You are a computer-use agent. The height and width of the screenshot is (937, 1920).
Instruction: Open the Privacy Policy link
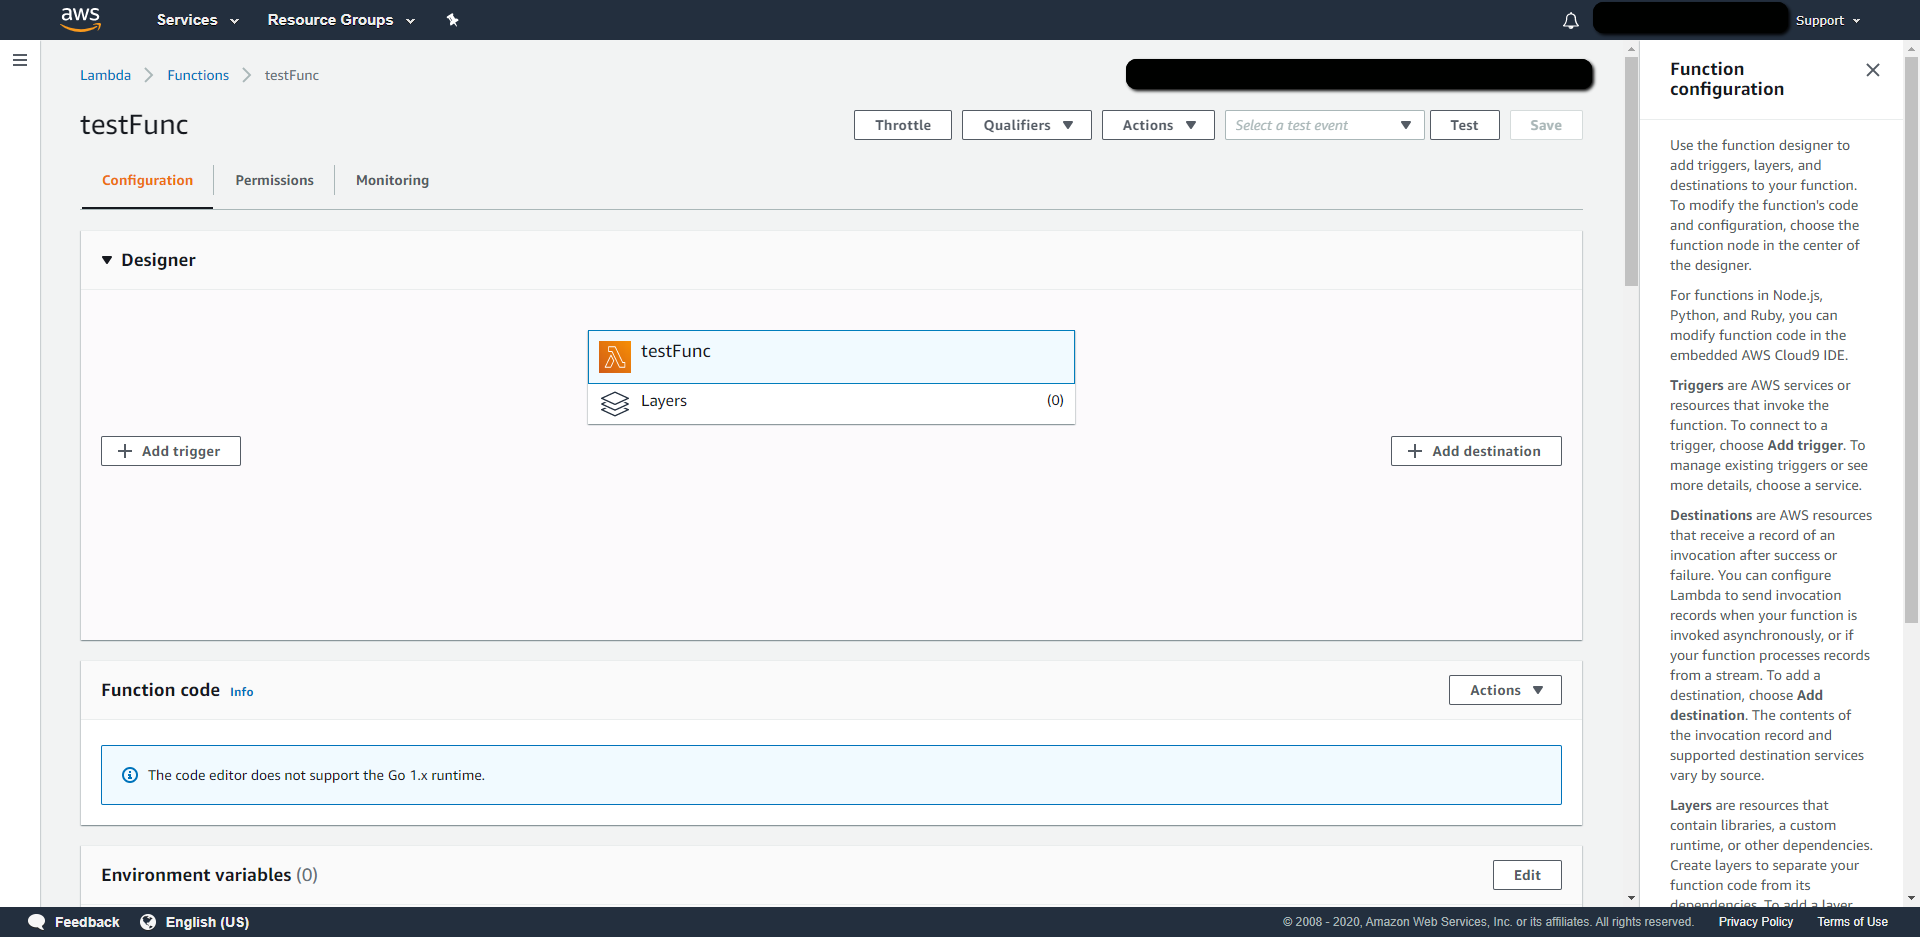coord(1756,922)
